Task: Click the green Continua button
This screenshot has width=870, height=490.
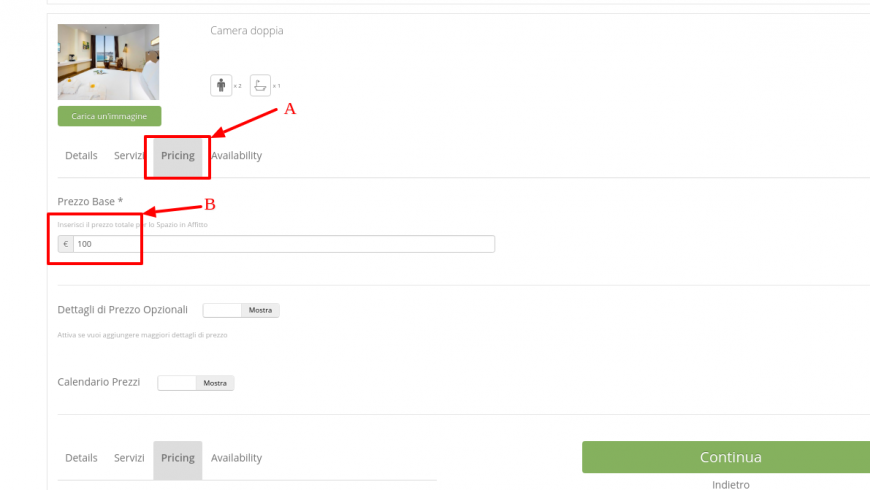Action: click(x=726, y=457)
